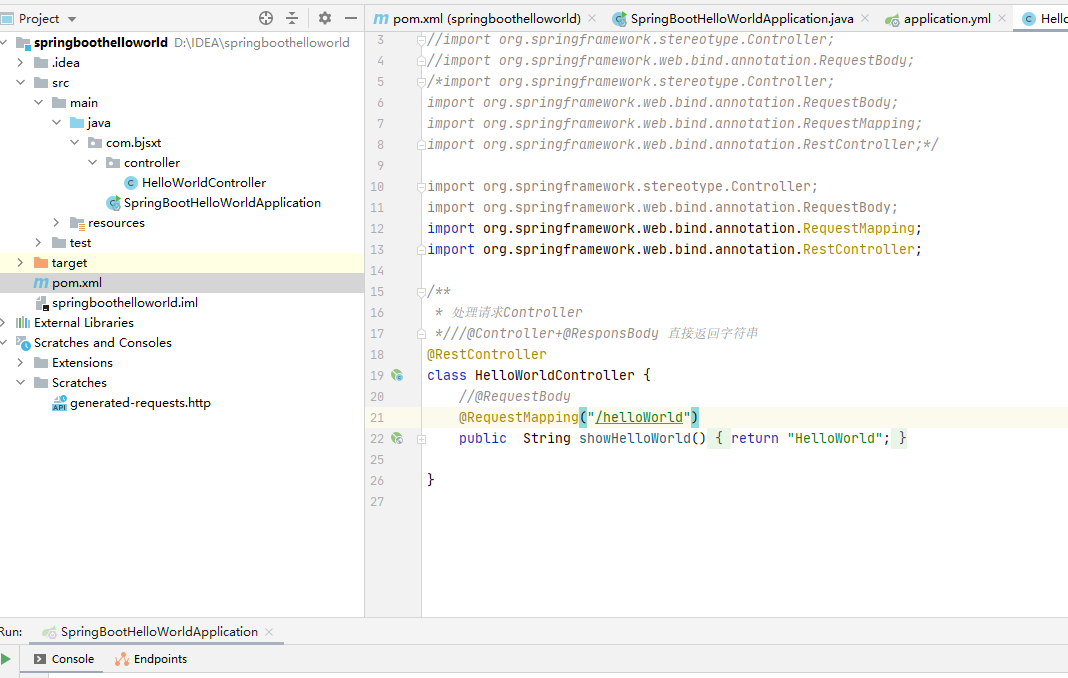1068x678 pixels.
Task: Close the application.yml tab
Action: 1002,18
